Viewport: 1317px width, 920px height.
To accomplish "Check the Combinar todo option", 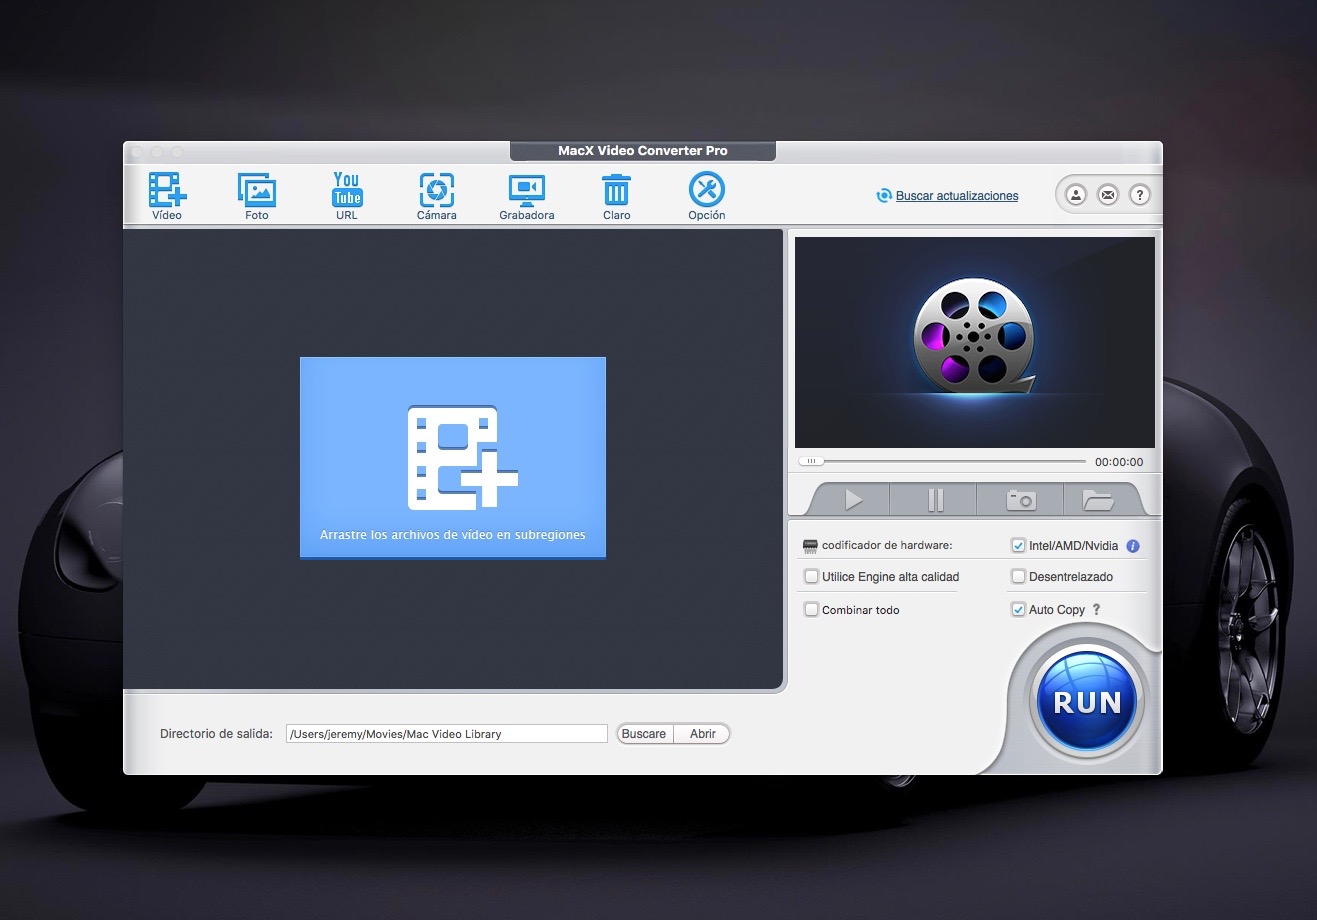I will pyautogui.click(x=812, y=609).
